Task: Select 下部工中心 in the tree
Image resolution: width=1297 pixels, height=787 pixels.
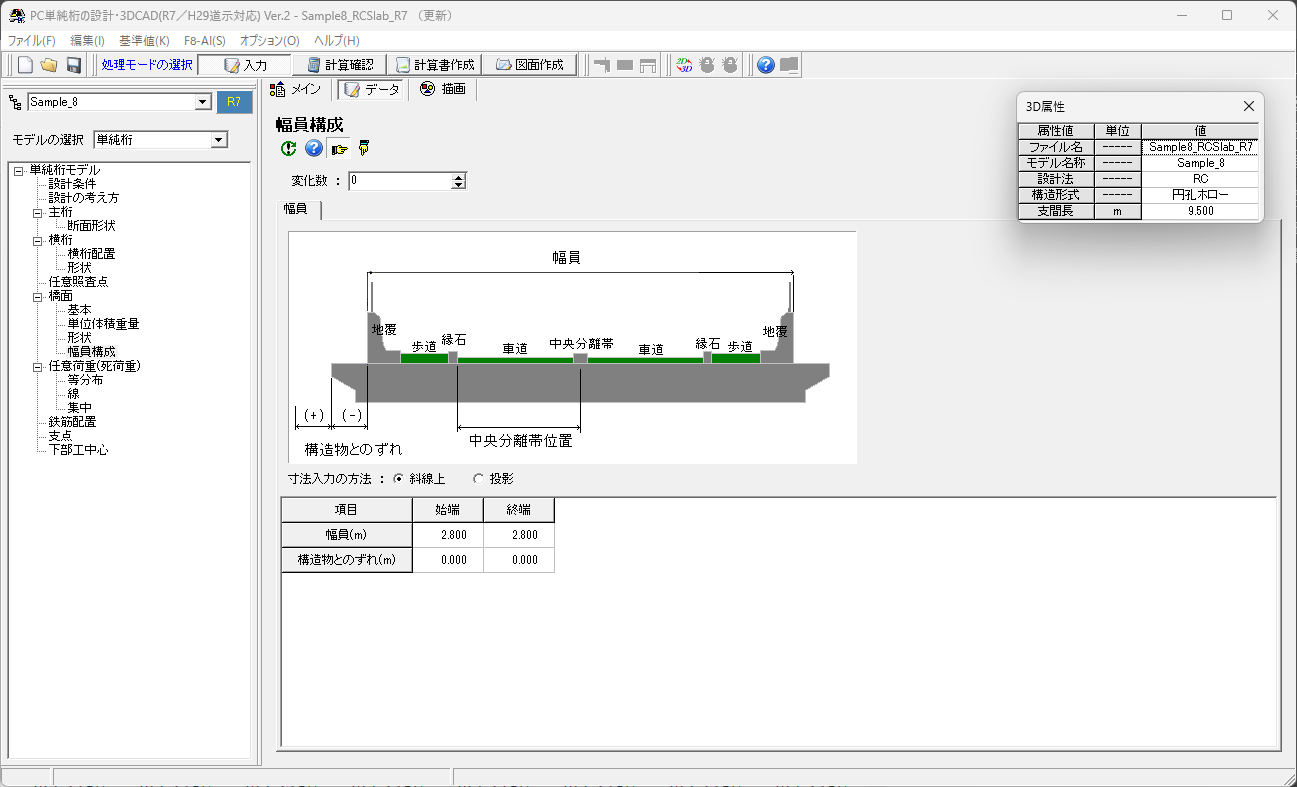Action: pyautogui.click(x=78, y=450)
